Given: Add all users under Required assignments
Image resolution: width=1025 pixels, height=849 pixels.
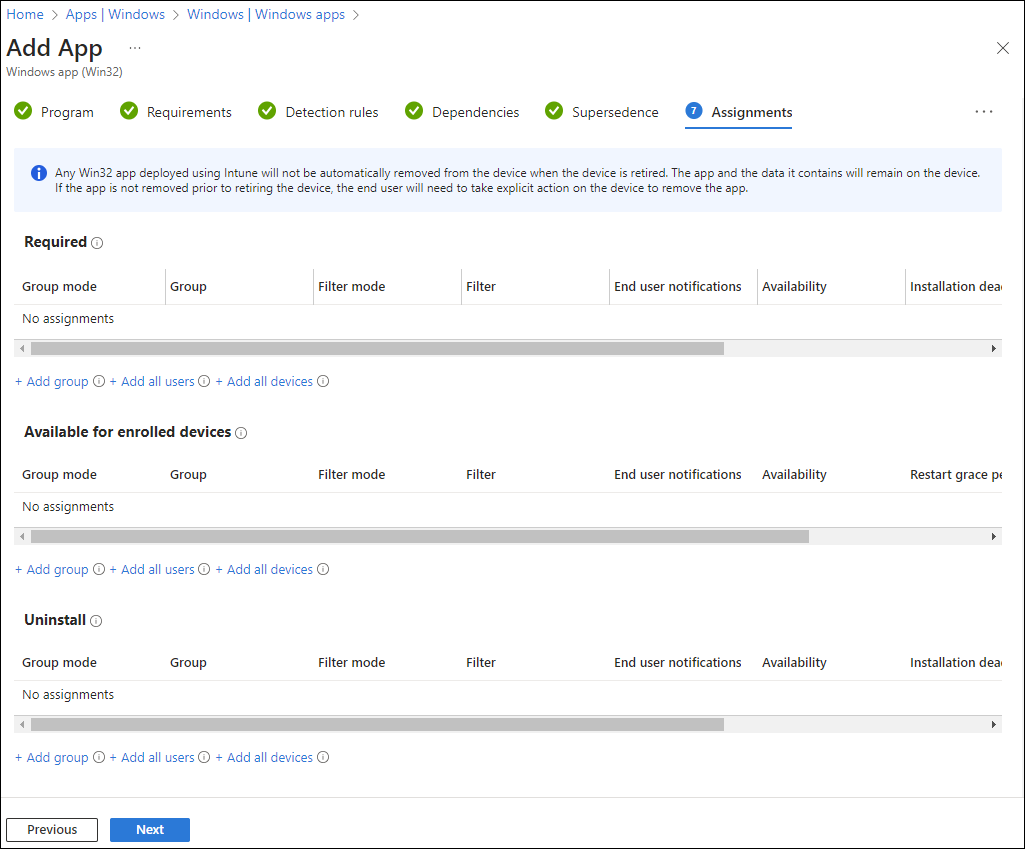Looking at the screenshot, I should pos(152,381).
